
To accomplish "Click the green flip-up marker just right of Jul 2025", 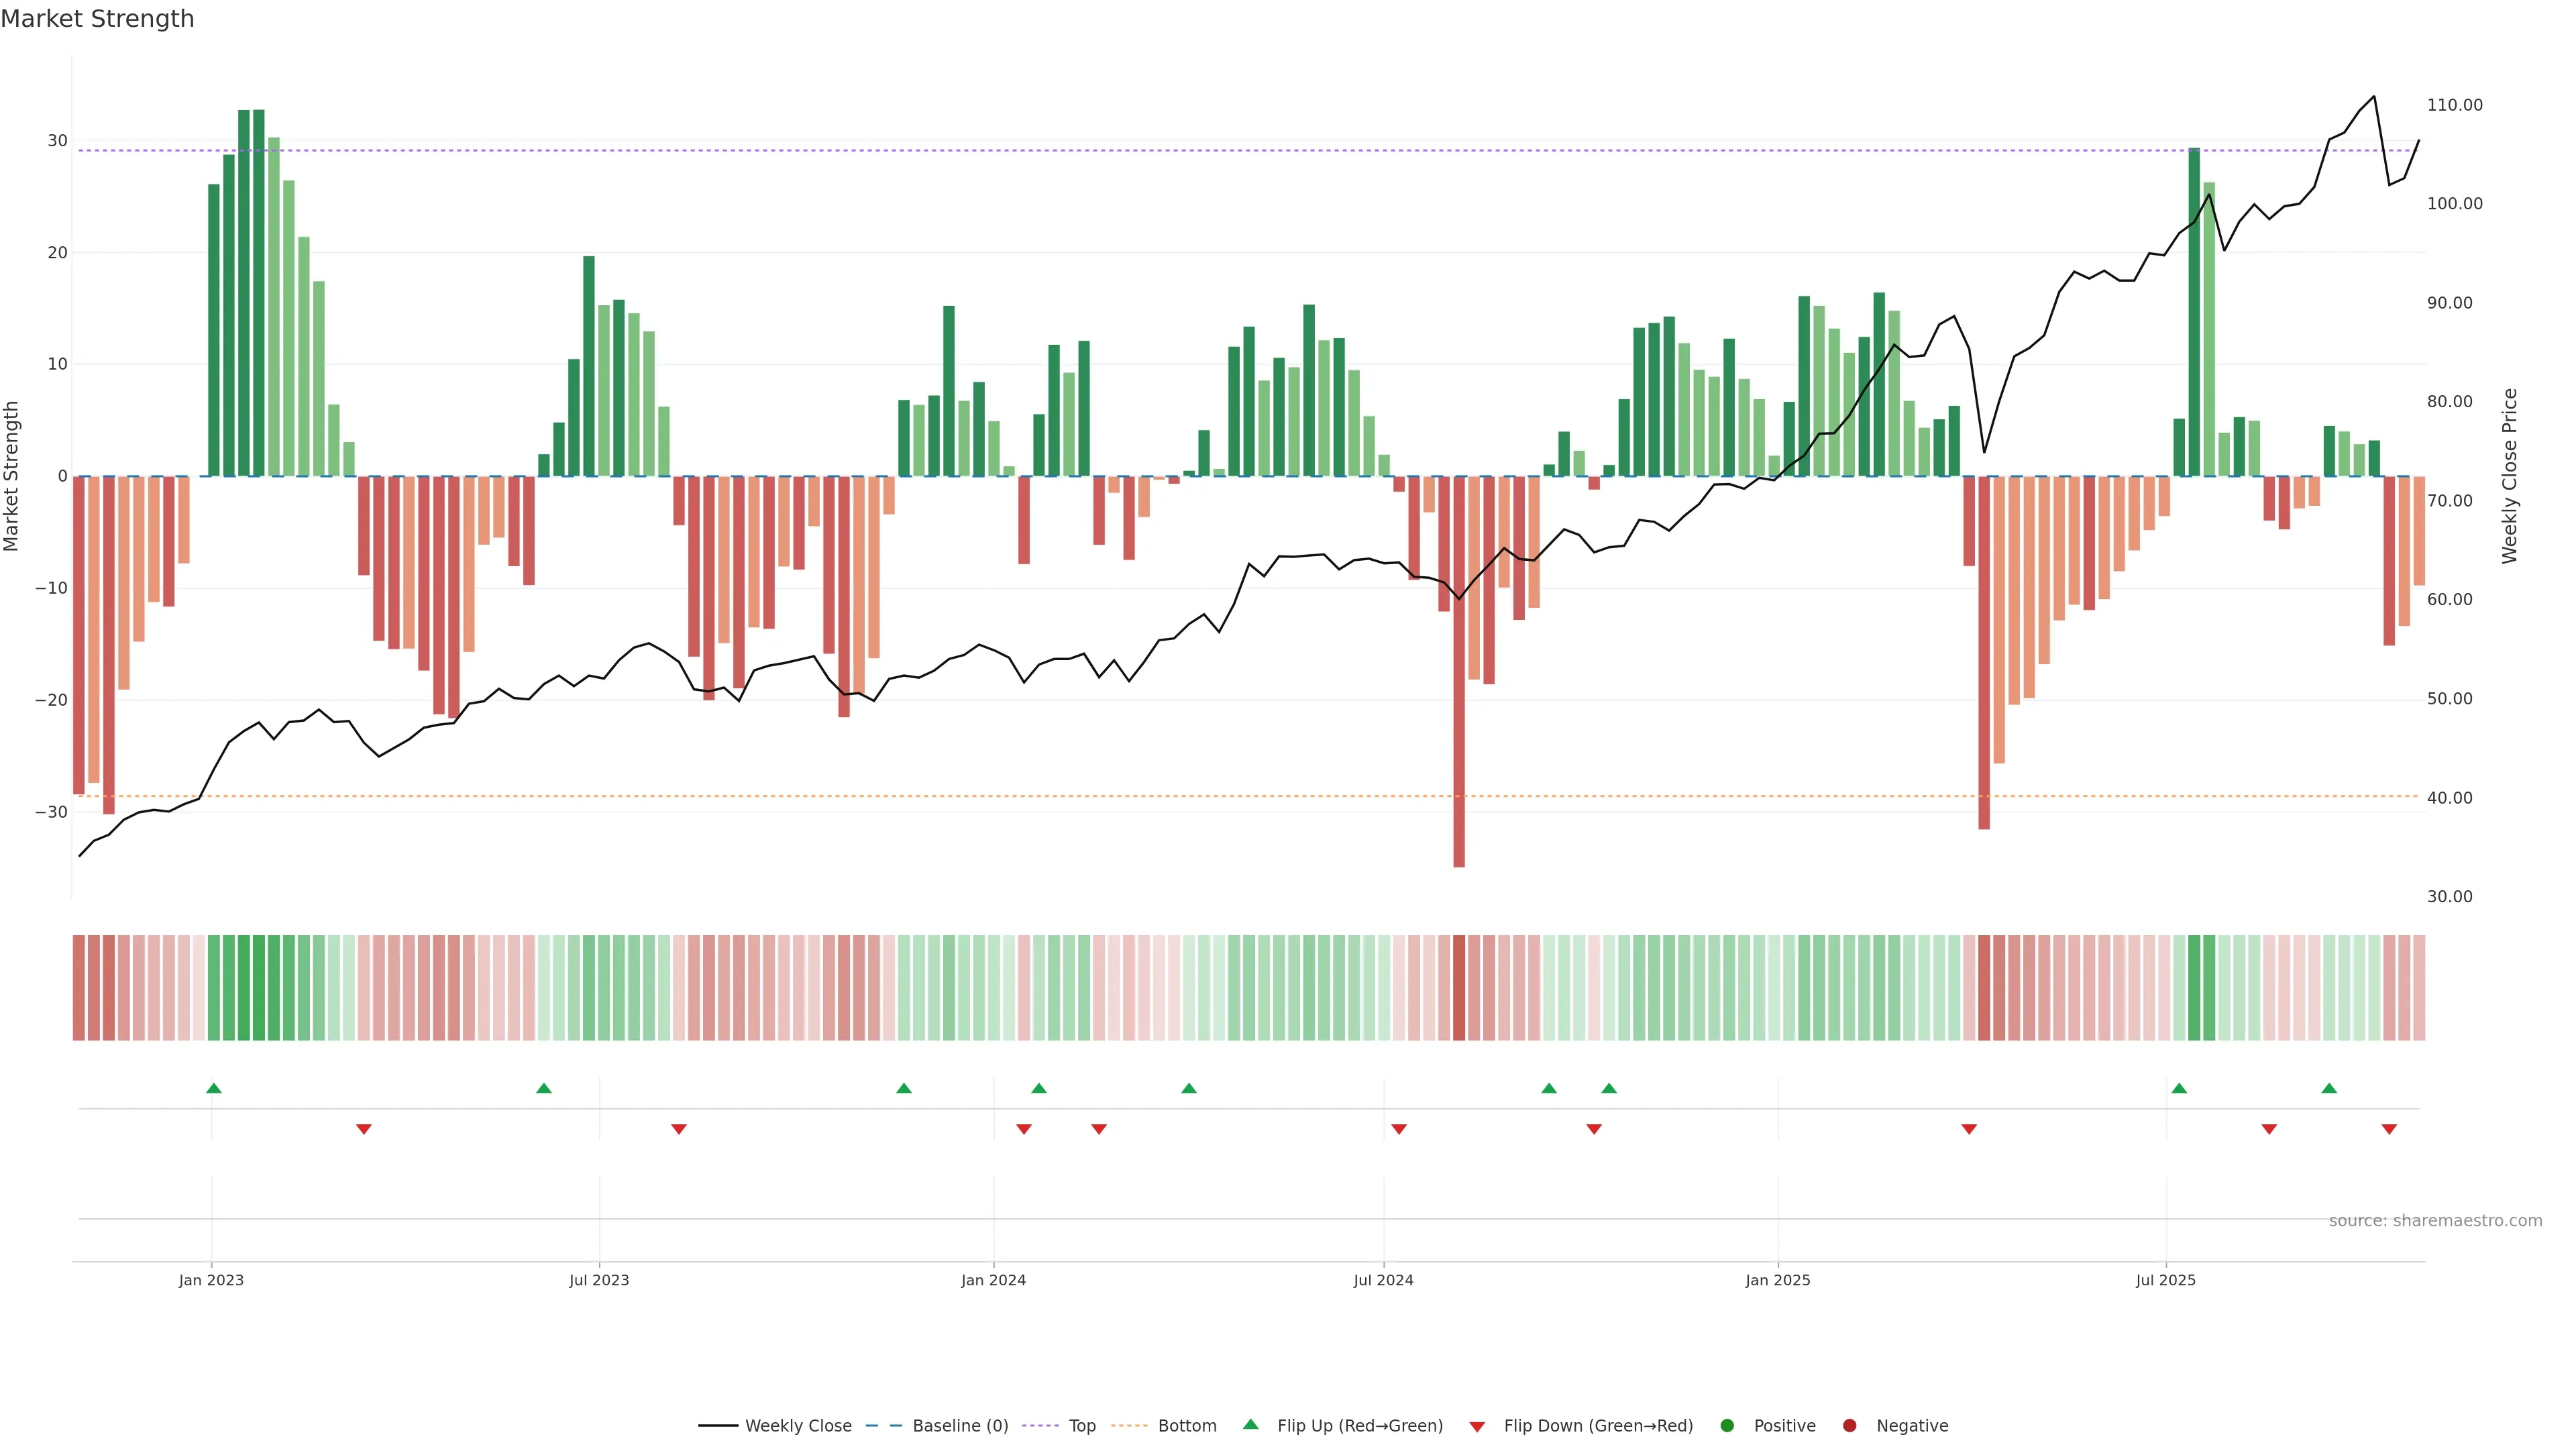I will (2179, 1088).
